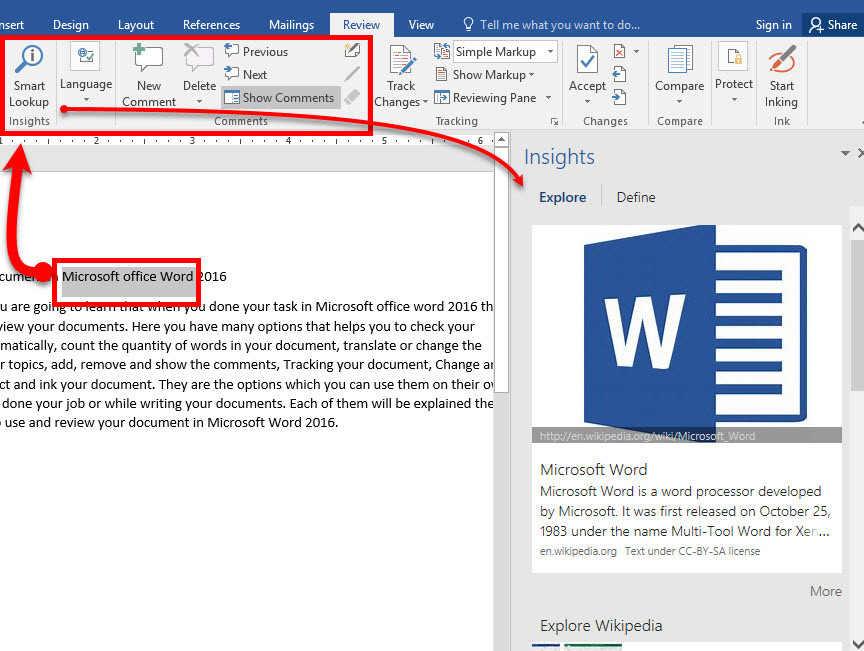The width and height of the screenshot is (864, 651).
Task: Go to the Previous Change
Action: (619, 74)
